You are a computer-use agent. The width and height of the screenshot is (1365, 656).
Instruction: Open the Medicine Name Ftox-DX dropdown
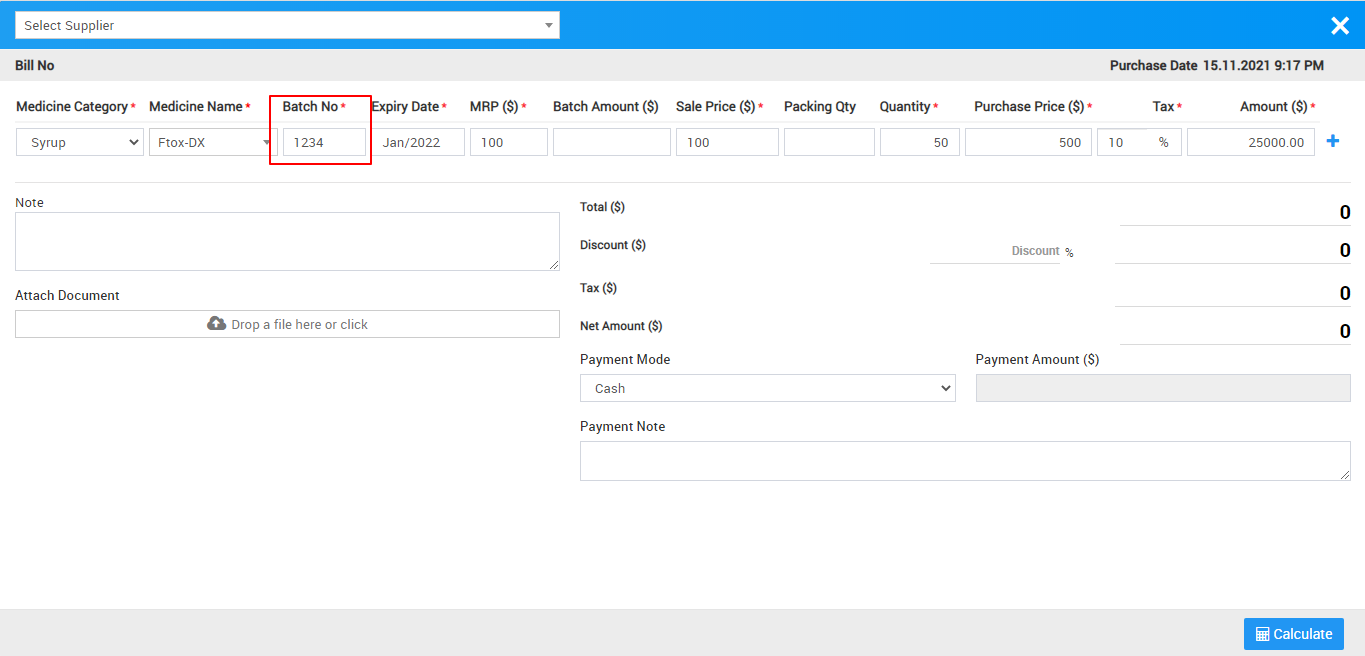point(212,143)
